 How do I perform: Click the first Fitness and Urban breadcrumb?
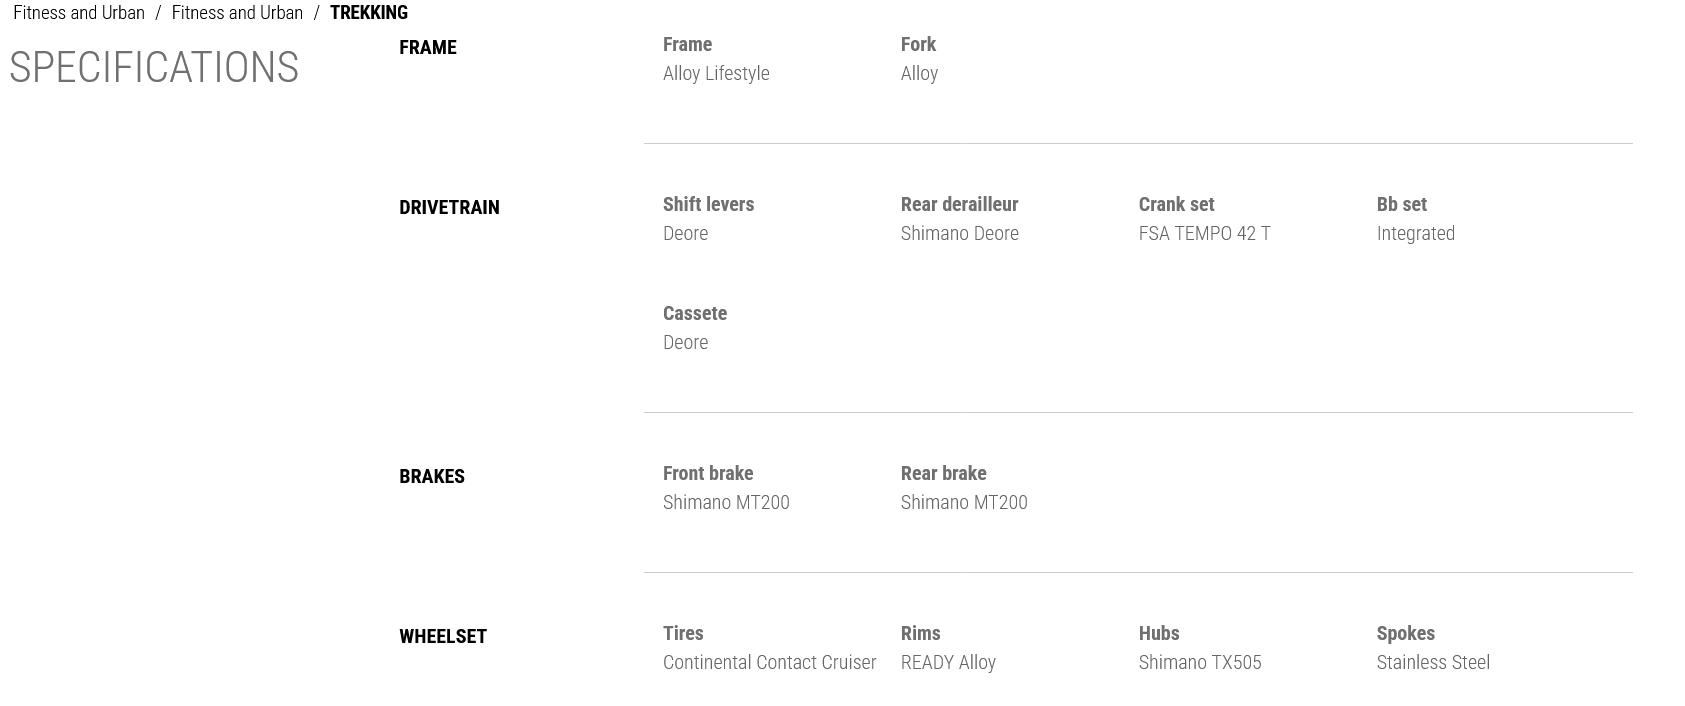tap(79, 13)
